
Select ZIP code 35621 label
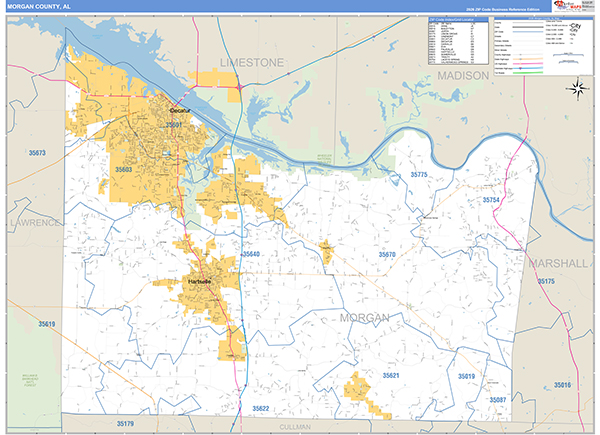click(391, 376)
